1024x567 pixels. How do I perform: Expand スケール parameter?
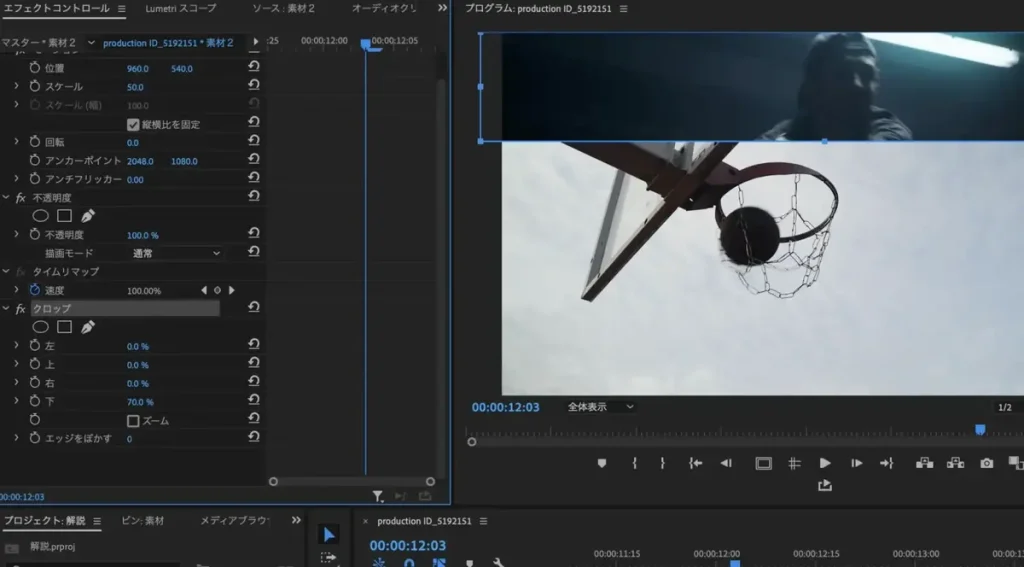16,86
